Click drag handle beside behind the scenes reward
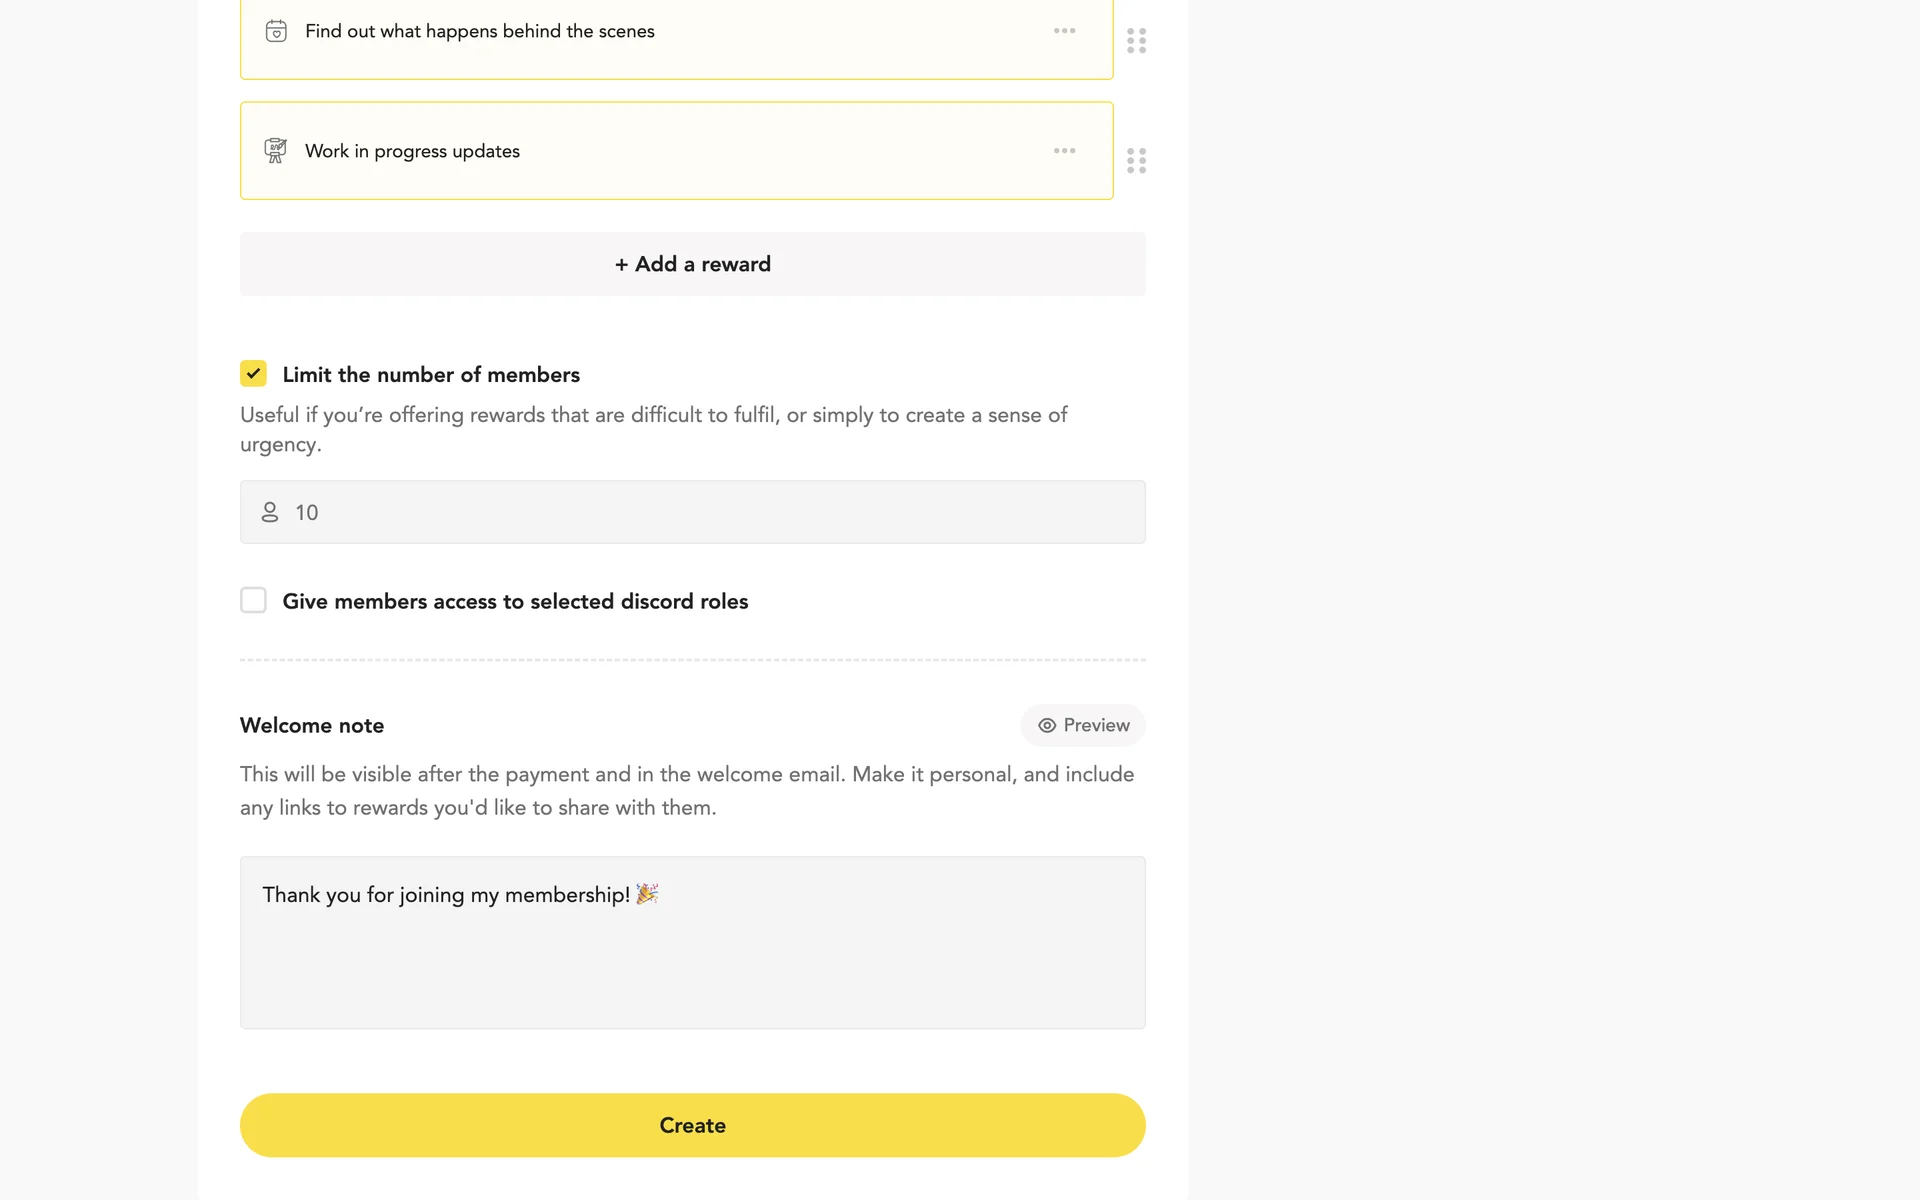This screenshot has width=1920, height=1200. click(x=1136, y=41)
